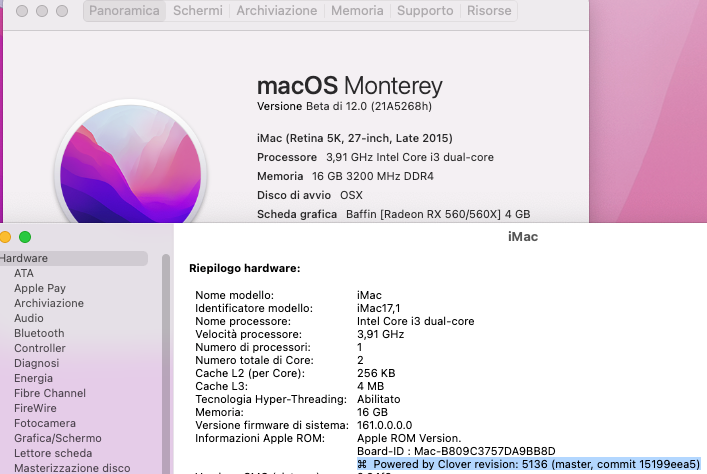Select Apple Pay in the sidebar
Screen dimensions: 707x474
(40, 288)
